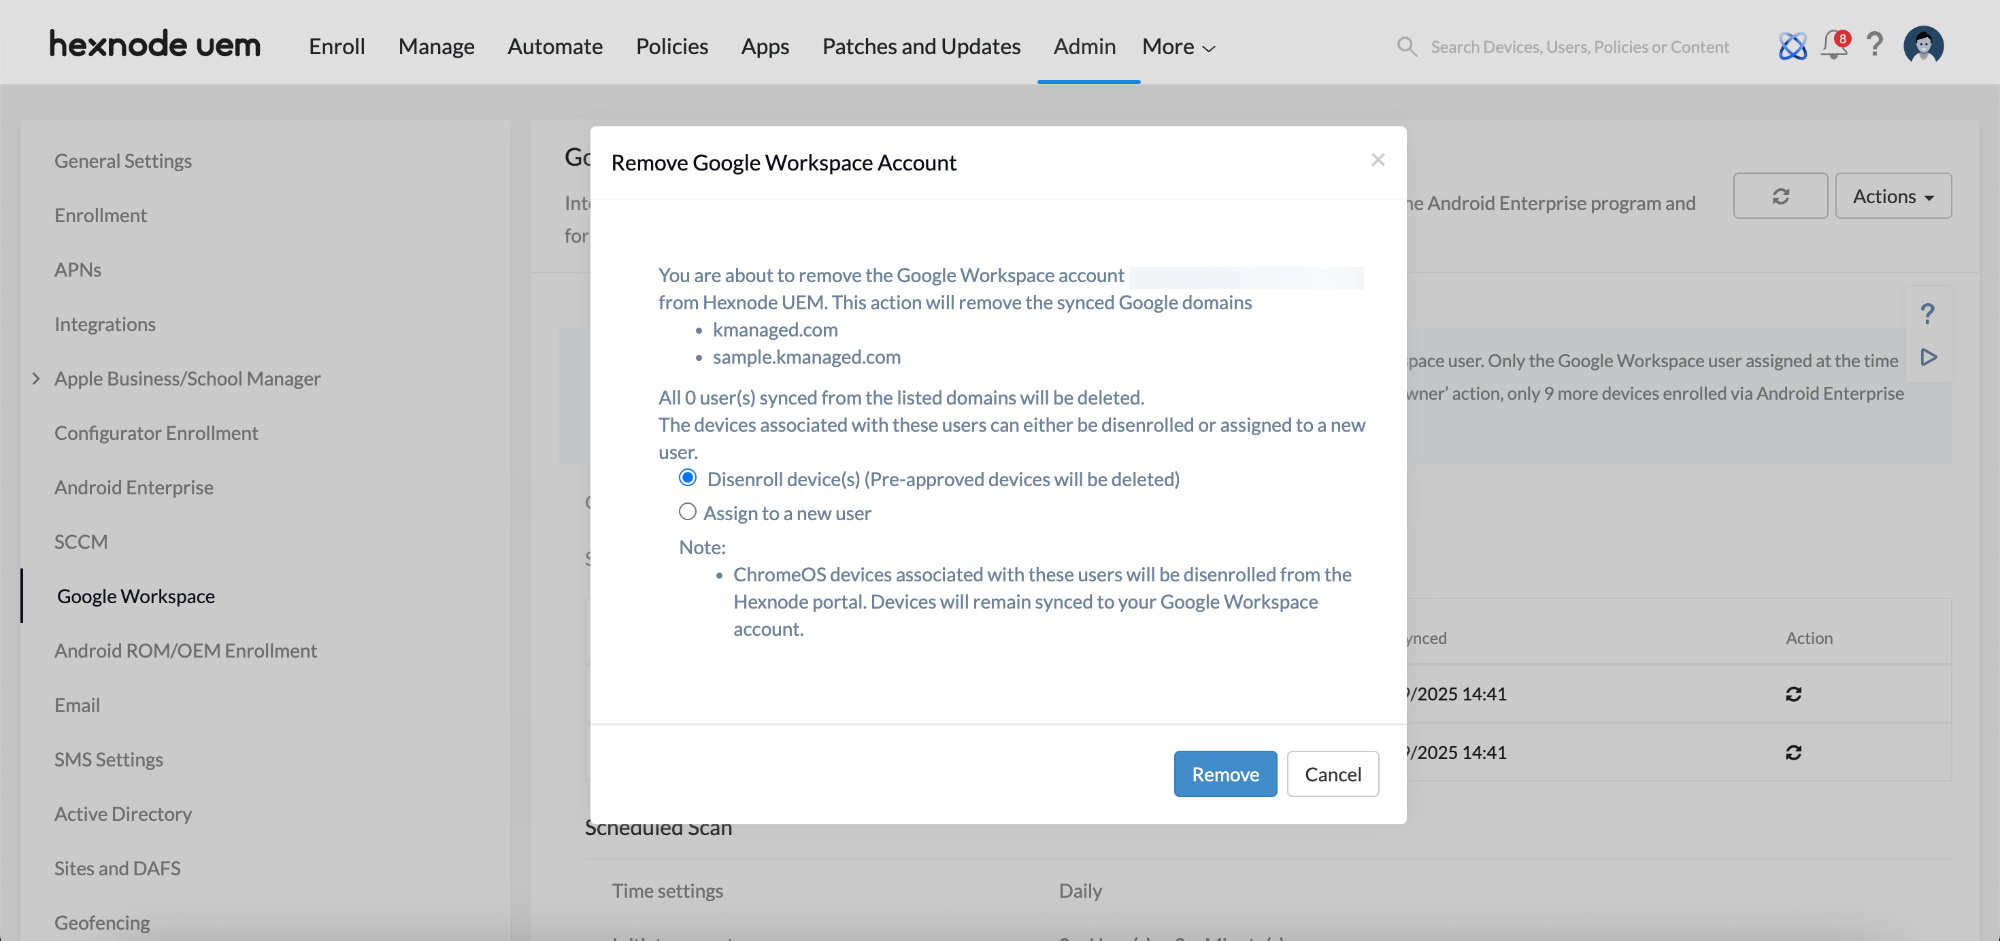Focus the Search Devices, Users, Policies field
Image resolution: width=2000 pixels, height=941 pixels.
click(1580, 47)
